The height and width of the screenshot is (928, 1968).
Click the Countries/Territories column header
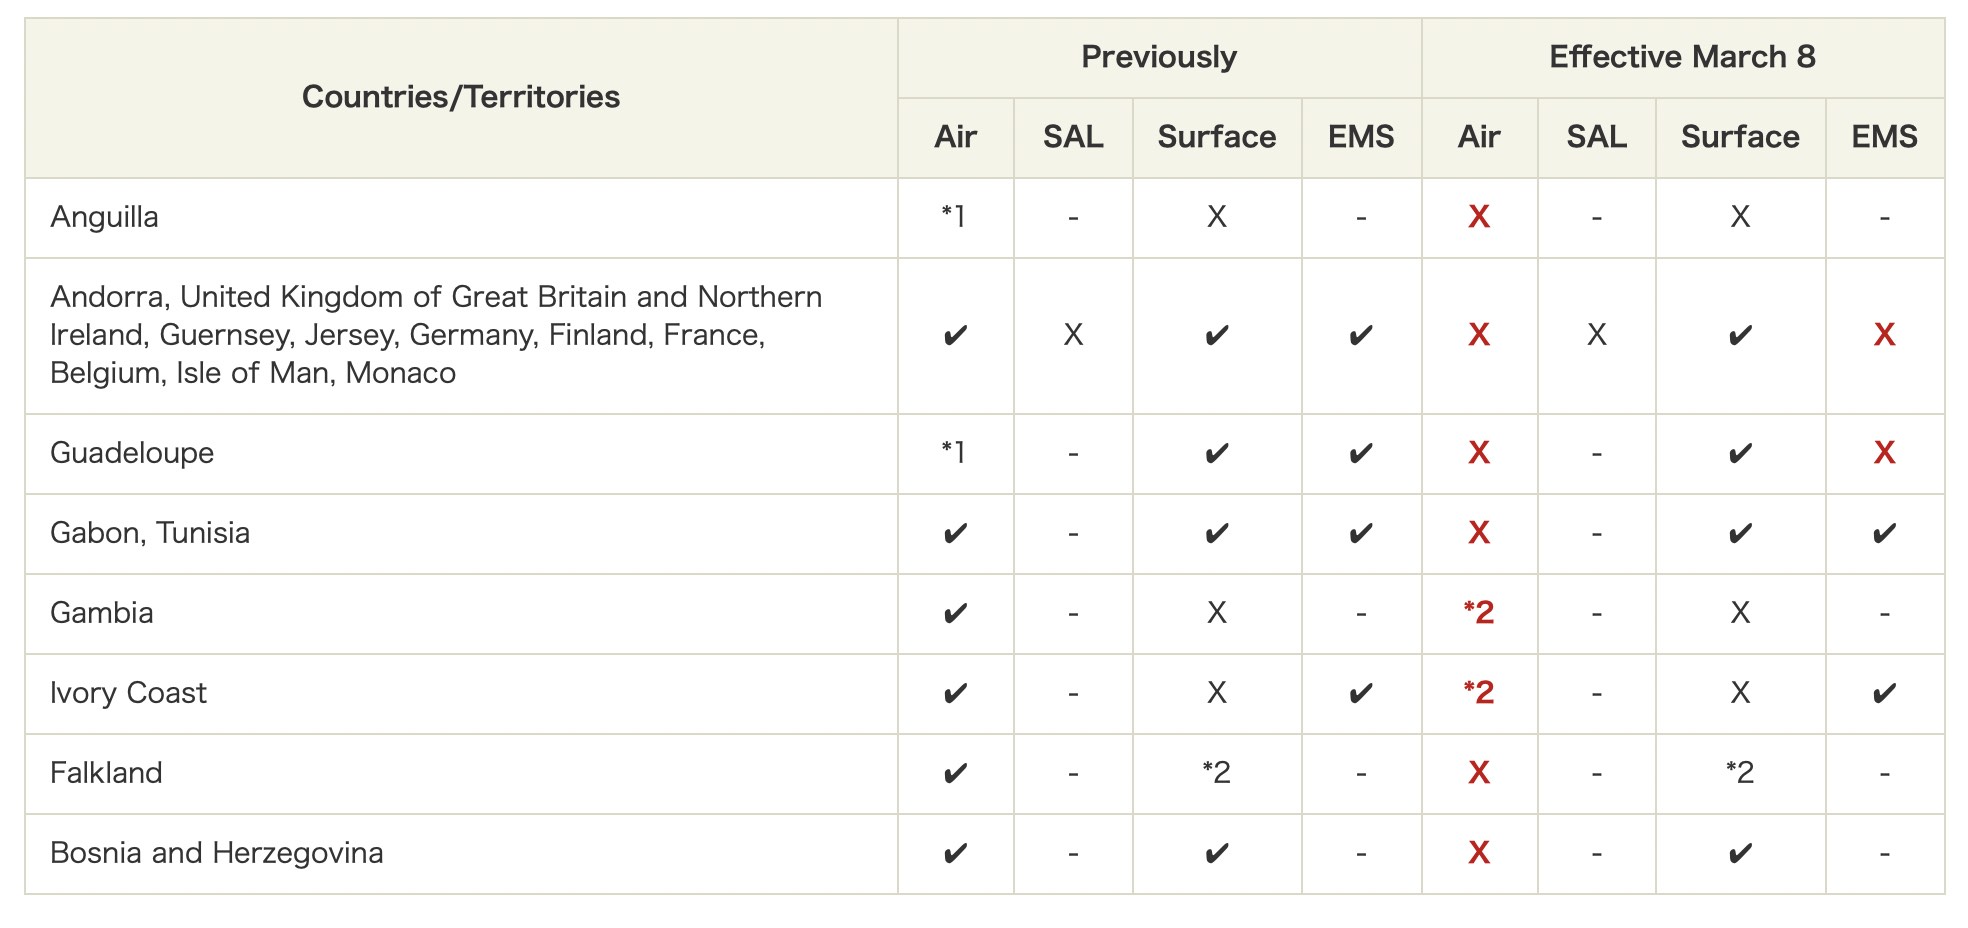point(461,97)
